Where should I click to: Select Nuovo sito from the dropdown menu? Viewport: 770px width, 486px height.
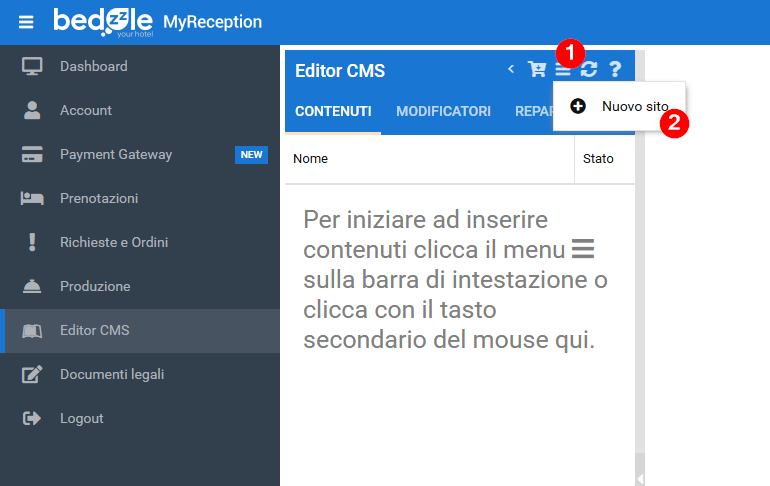pyautogui.click(x=634, y=106)
